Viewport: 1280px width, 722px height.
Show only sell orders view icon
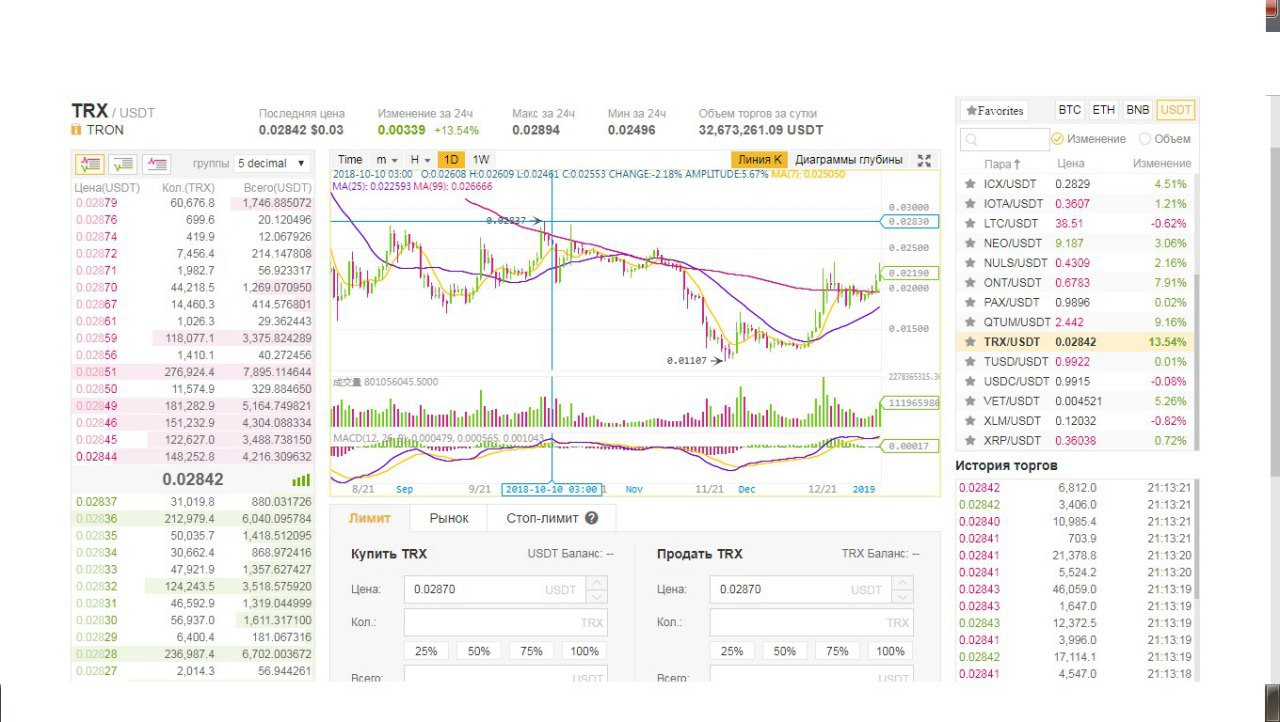click(156, 163)
